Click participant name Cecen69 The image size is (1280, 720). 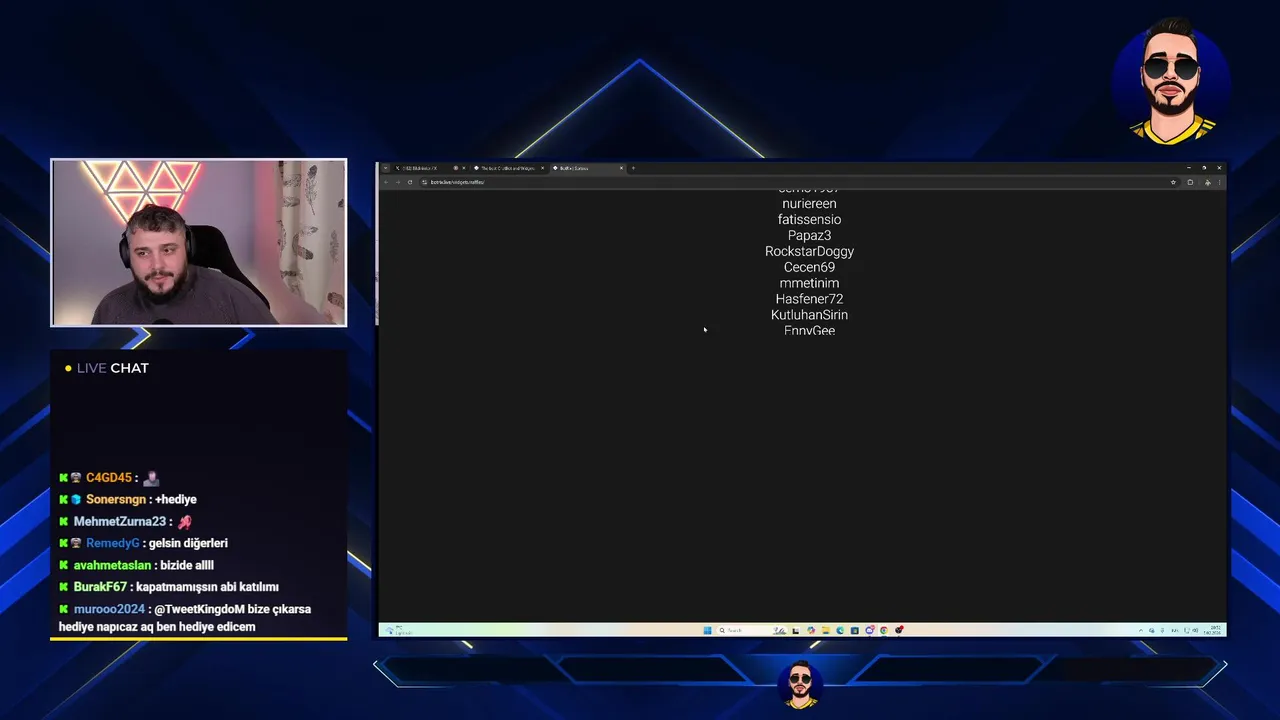point(809,267)
